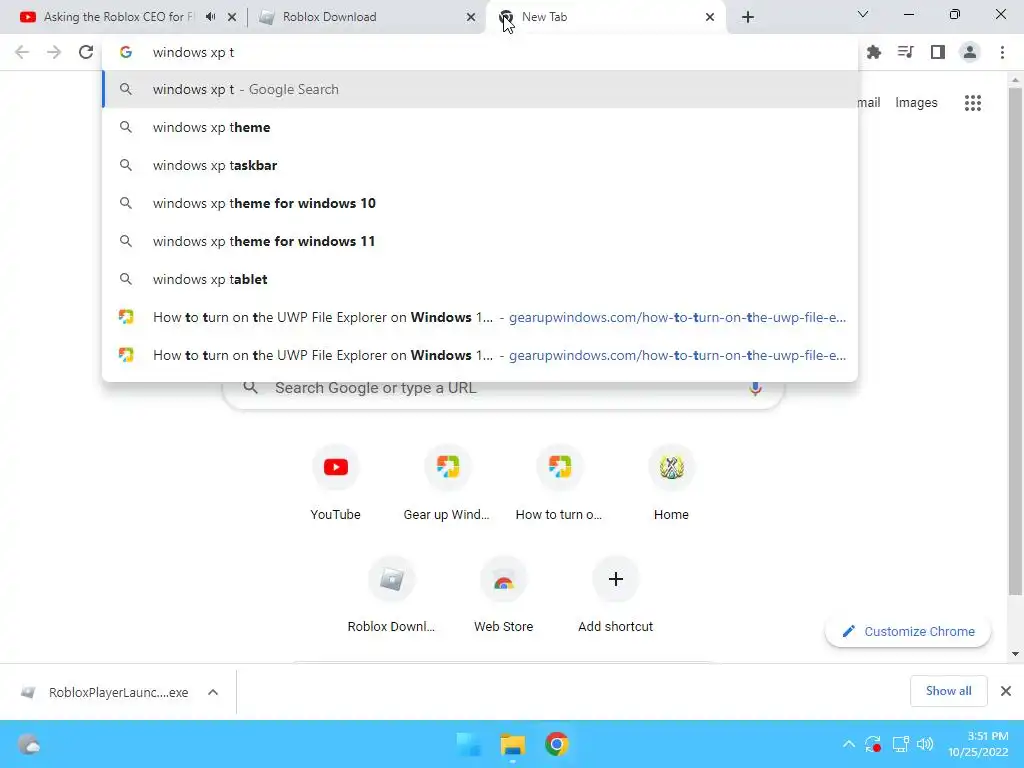
Task: Select the "windows xp t - Google Search" suggestion
Action: click(480, 89)
